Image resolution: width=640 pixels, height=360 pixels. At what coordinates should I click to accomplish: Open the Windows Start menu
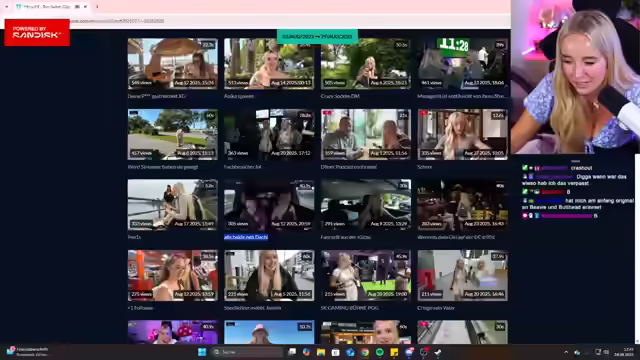(202, 352)
